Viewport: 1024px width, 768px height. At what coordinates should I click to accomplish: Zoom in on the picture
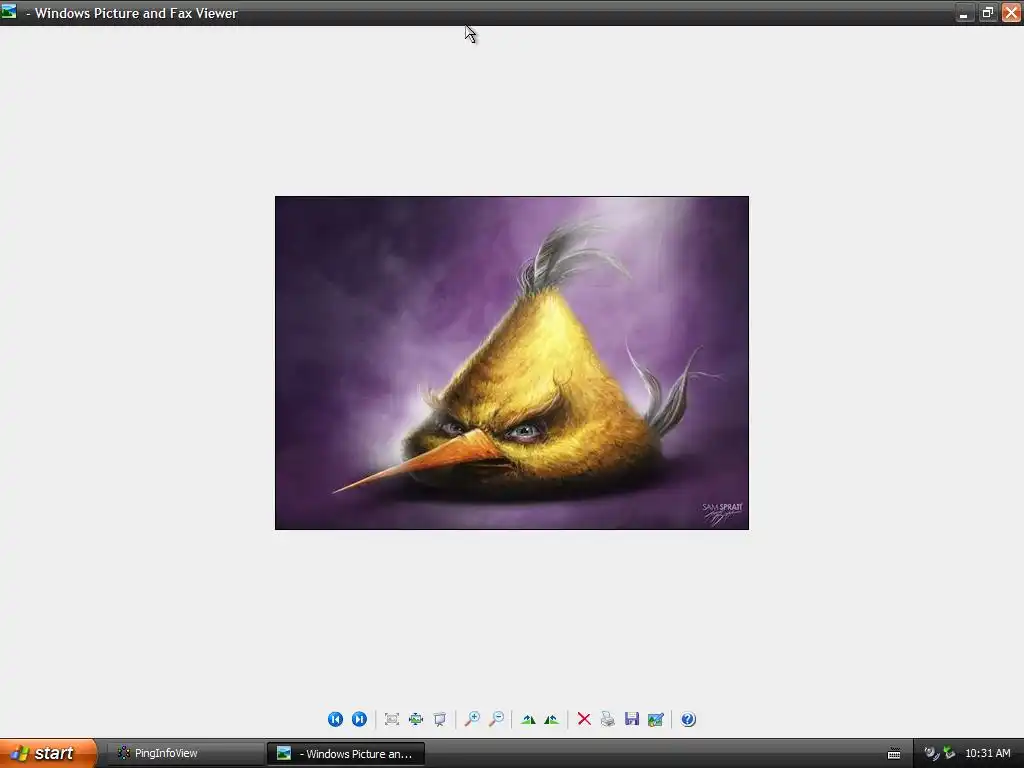tap(472, 719)
